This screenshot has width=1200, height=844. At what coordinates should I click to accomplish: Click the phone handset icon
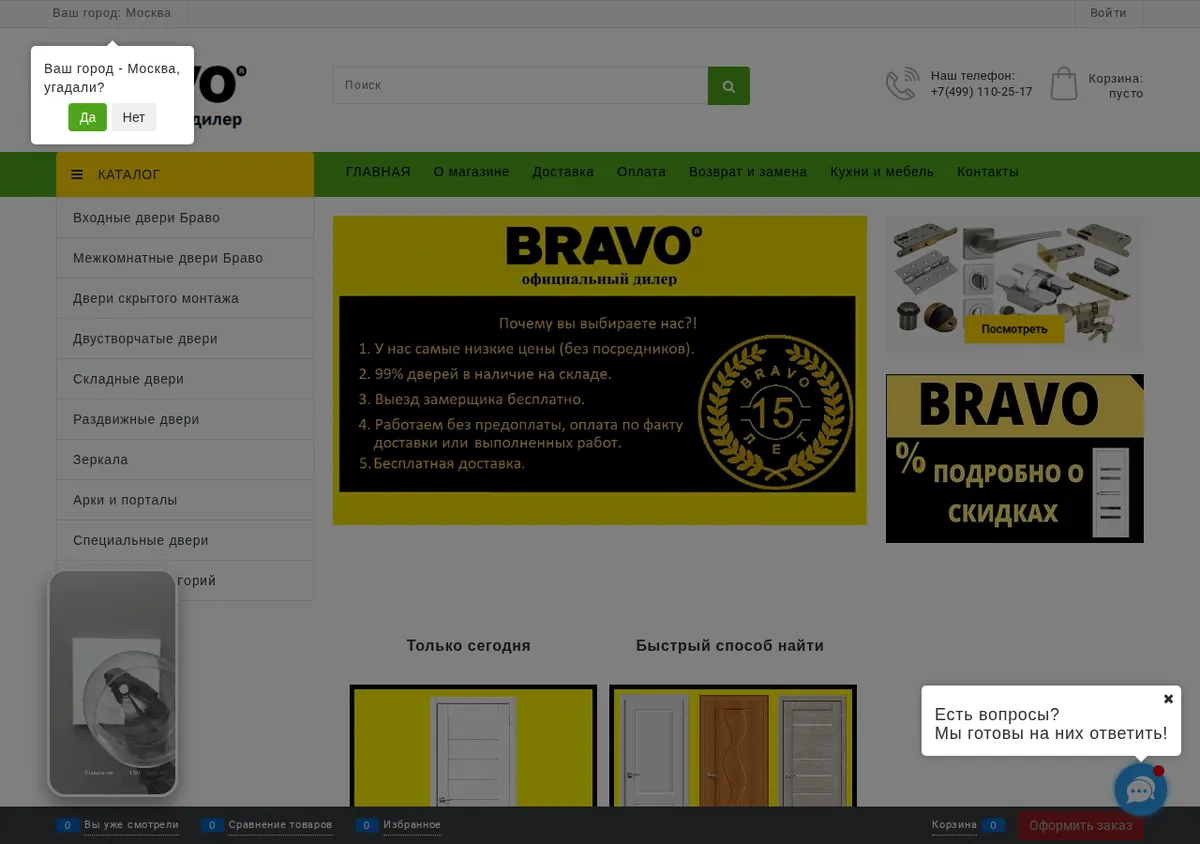point(902,84)
